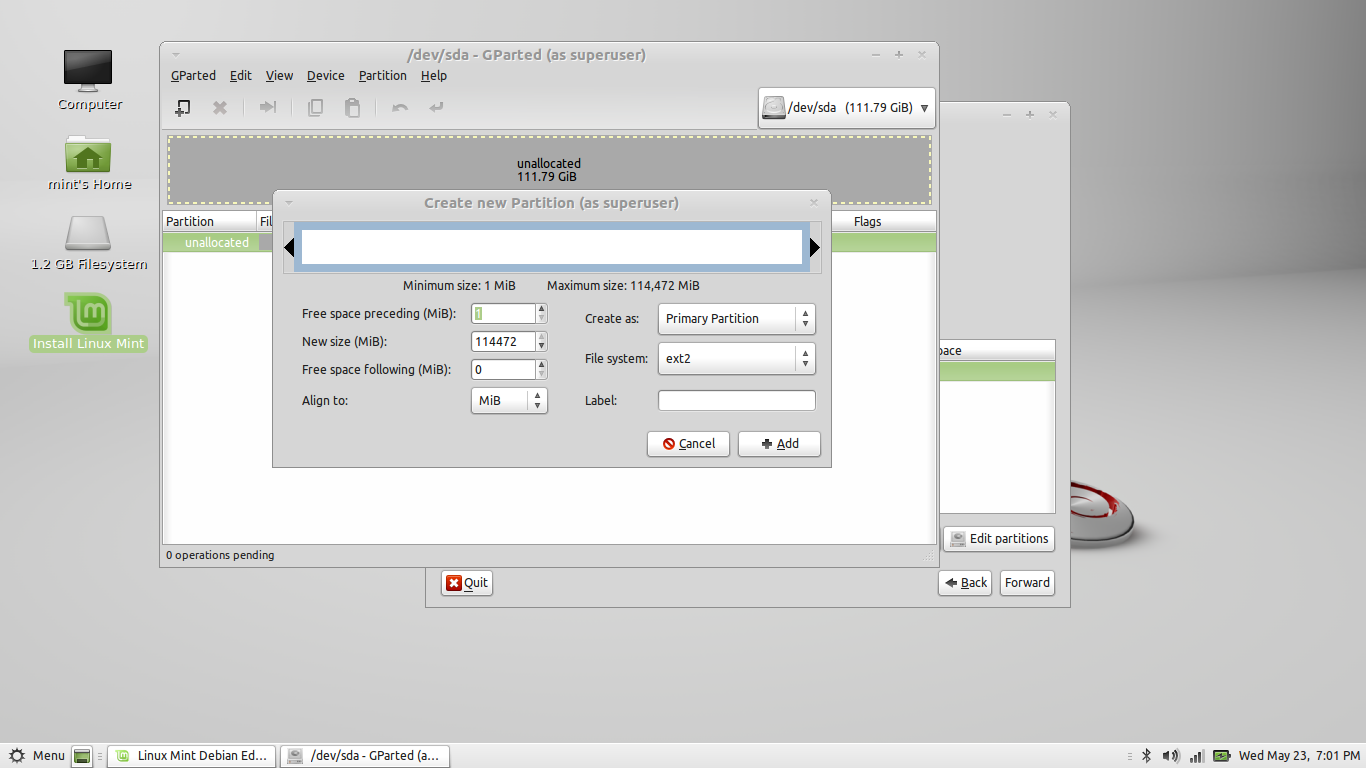Click the Paste partition toolbar icon

point(352,107)
